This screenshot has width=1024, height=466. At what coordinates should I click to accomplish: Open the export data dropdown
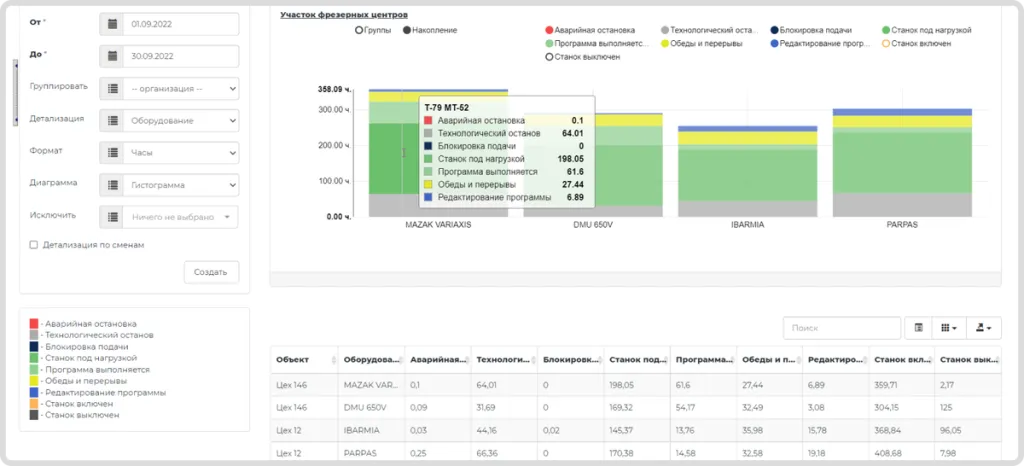coord(983,328)
